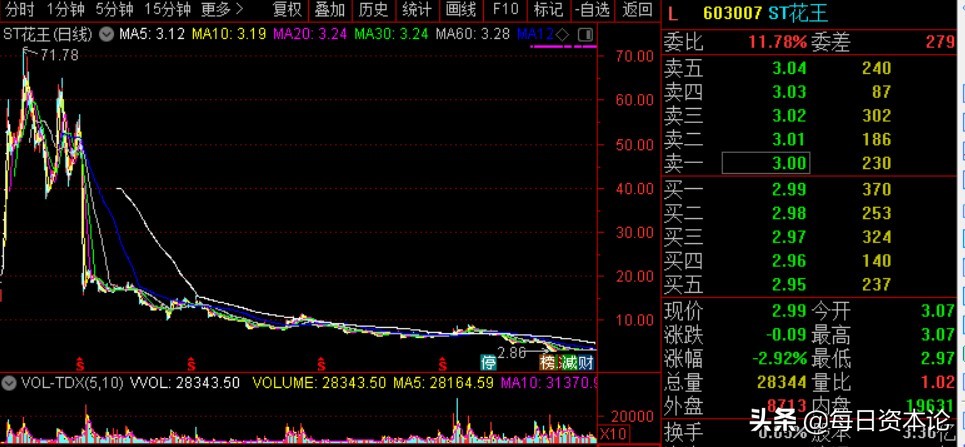Select the 画线 drawing tools button
The width and height of the screenshot is (965, 447).
click(460, 9)
